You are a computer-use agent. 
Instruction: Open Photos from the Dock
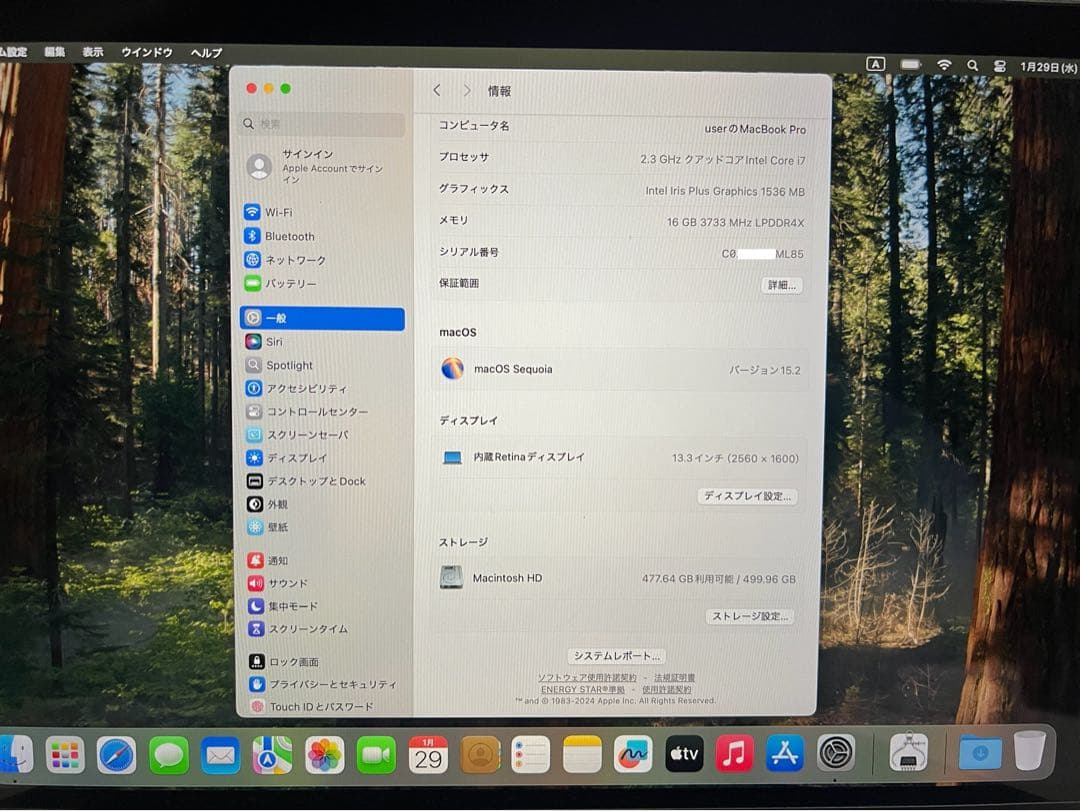[x=324, y=755]
